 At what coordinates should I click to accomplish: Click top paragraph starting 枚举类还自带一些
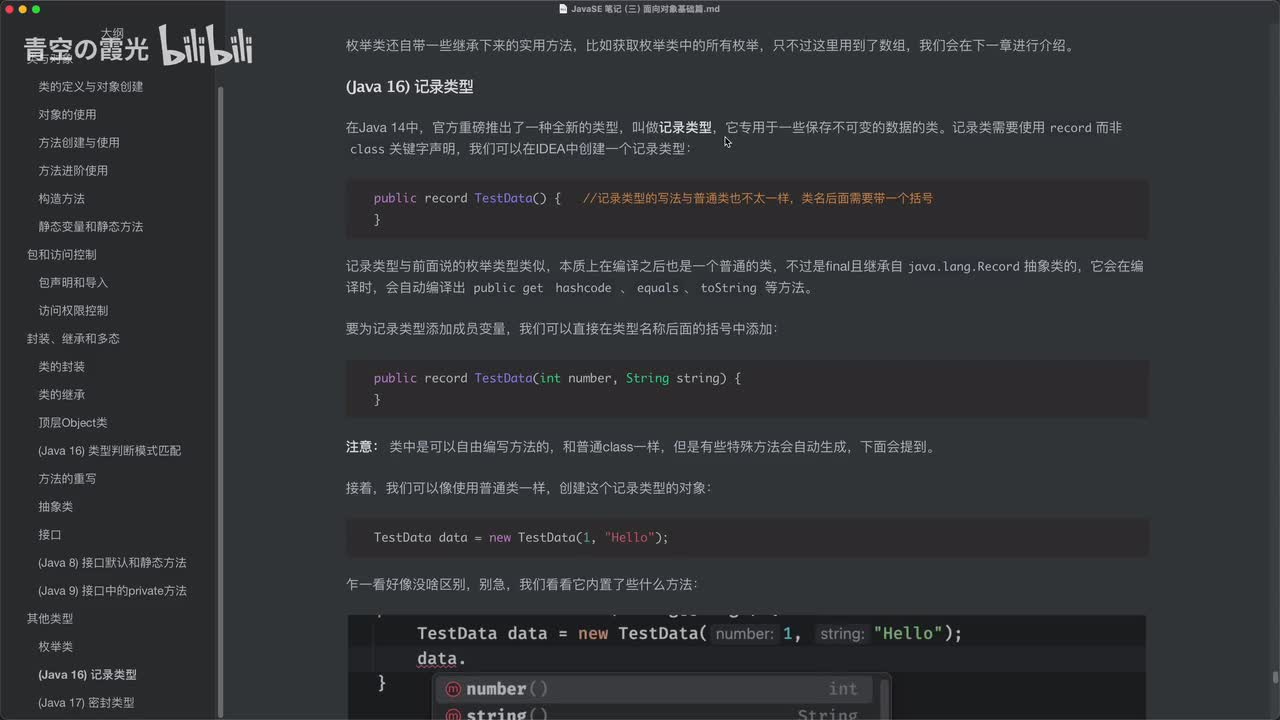710,46
